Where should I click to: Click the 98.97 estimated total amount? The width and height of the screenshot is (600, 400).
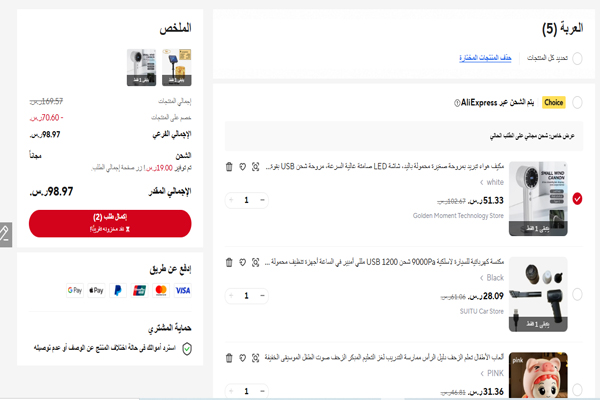51,191
